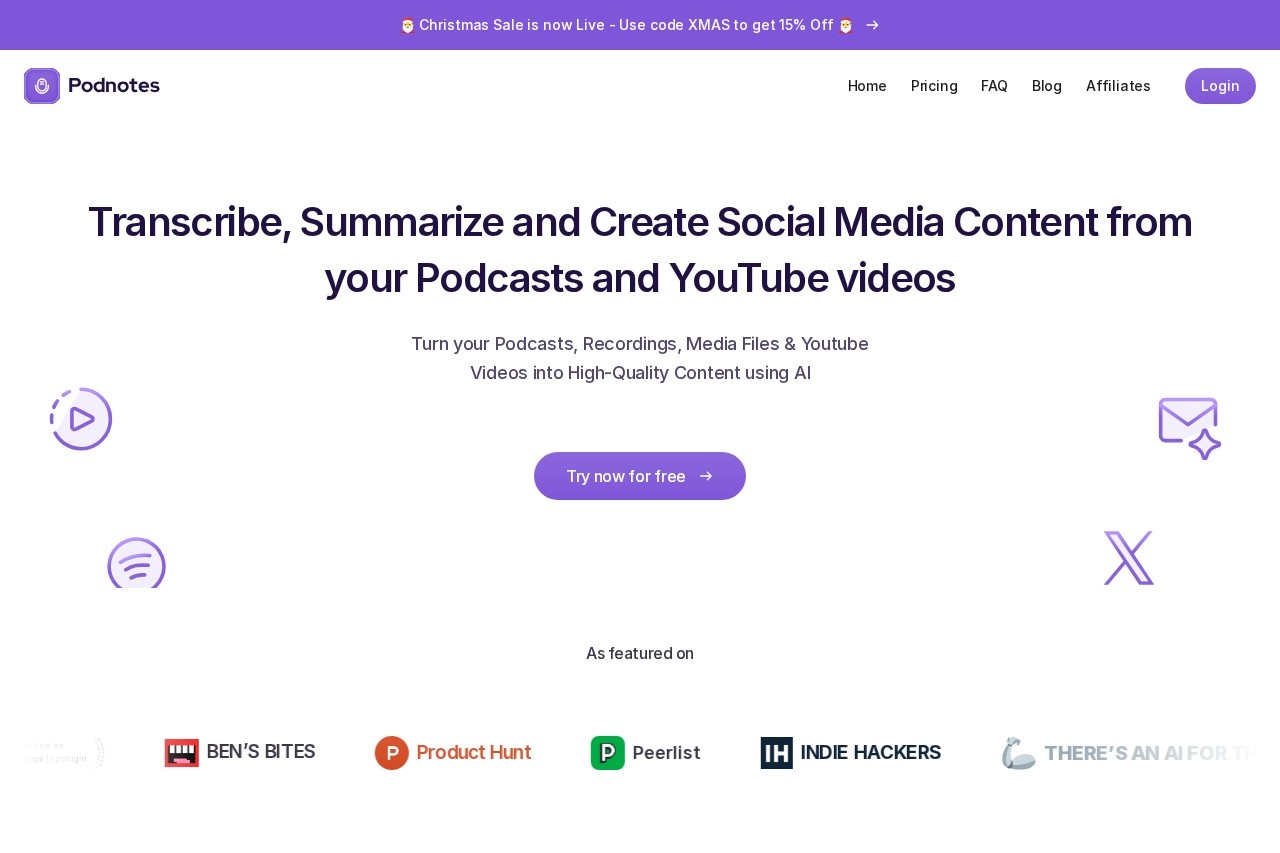Visit the Affiliates page
This screenshot has height=853, width=1280.
(x=1118, y=86)
